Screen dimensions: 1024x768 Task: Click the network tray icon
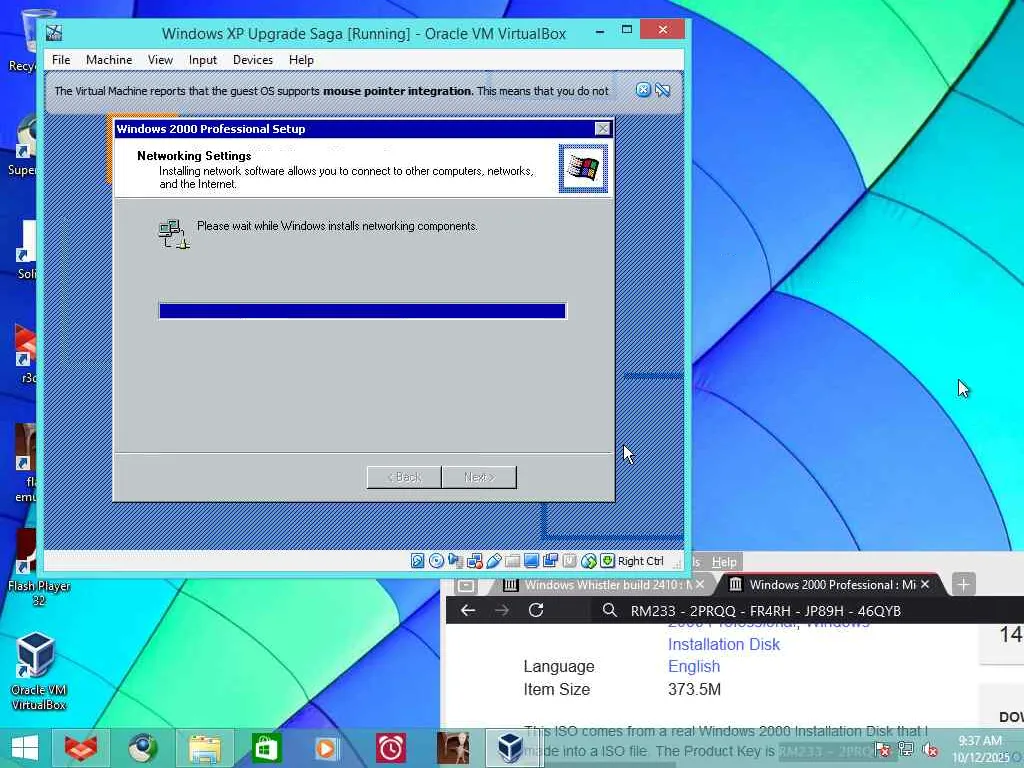[906, 749]
